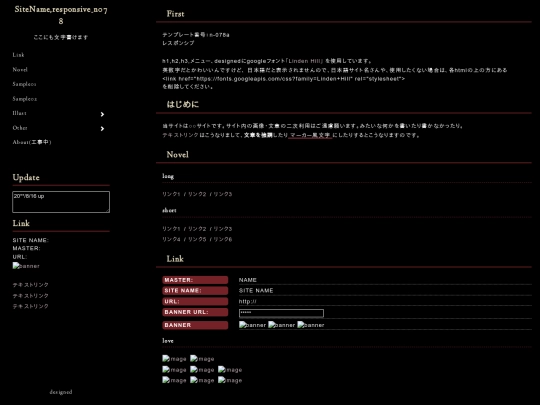Click リンク5 under short section
The height and width of the screenshot is (405, 540).
point(197,239)
